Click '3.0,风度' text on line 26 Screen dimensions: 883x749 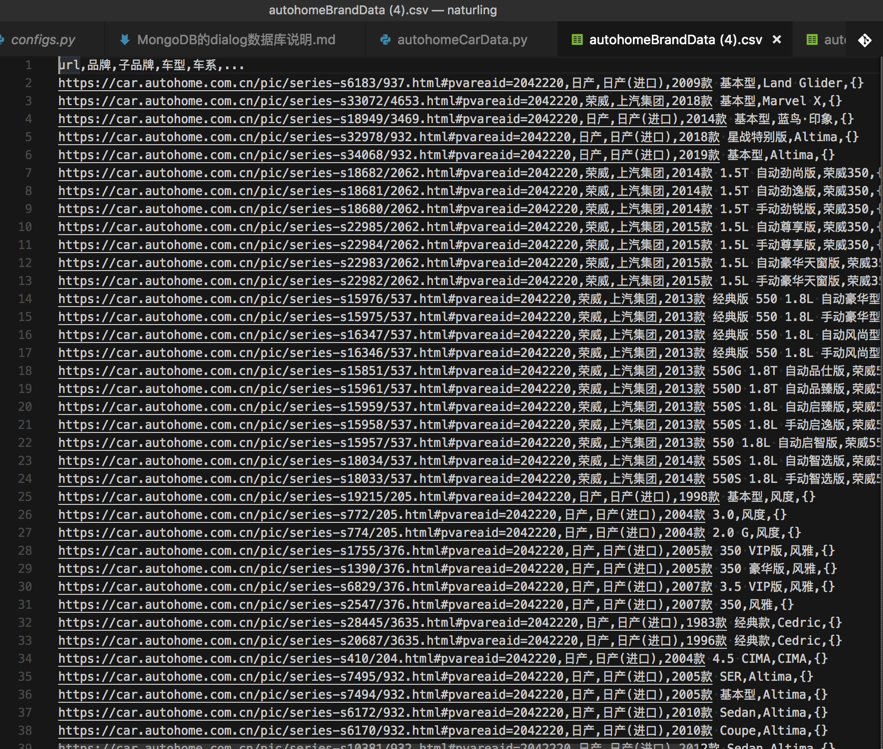[x=738, y=515]
